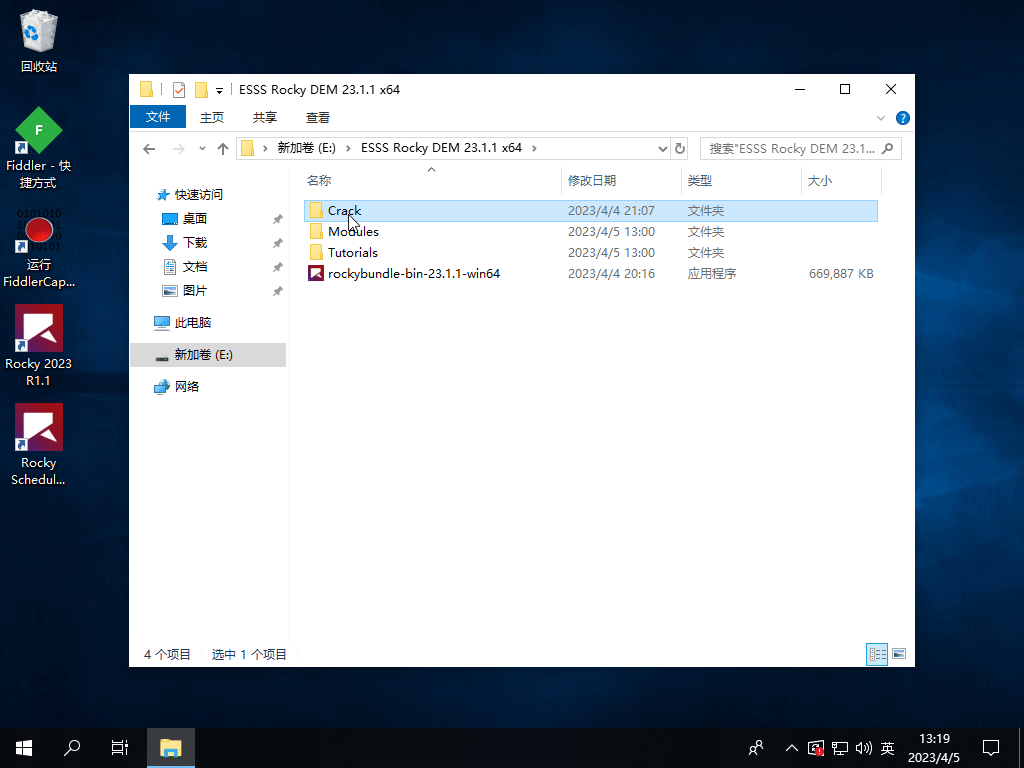Select Rocky 2023 R1.1 desktop shortcut
This screenshot has width=1024, height=768.
39,345
